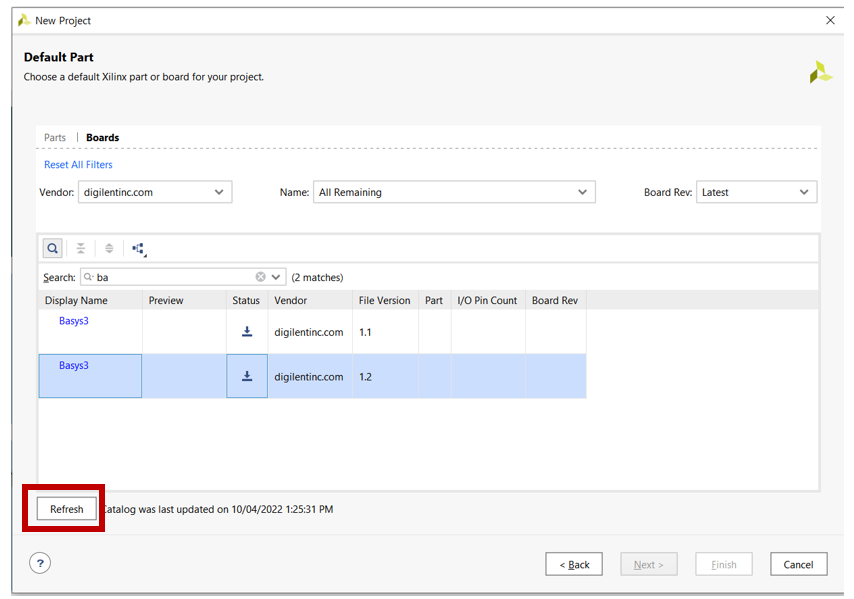Viewport: 854px width, 599px height.
Task: Cancel the New Project wizard
Action: click(798, 564)
